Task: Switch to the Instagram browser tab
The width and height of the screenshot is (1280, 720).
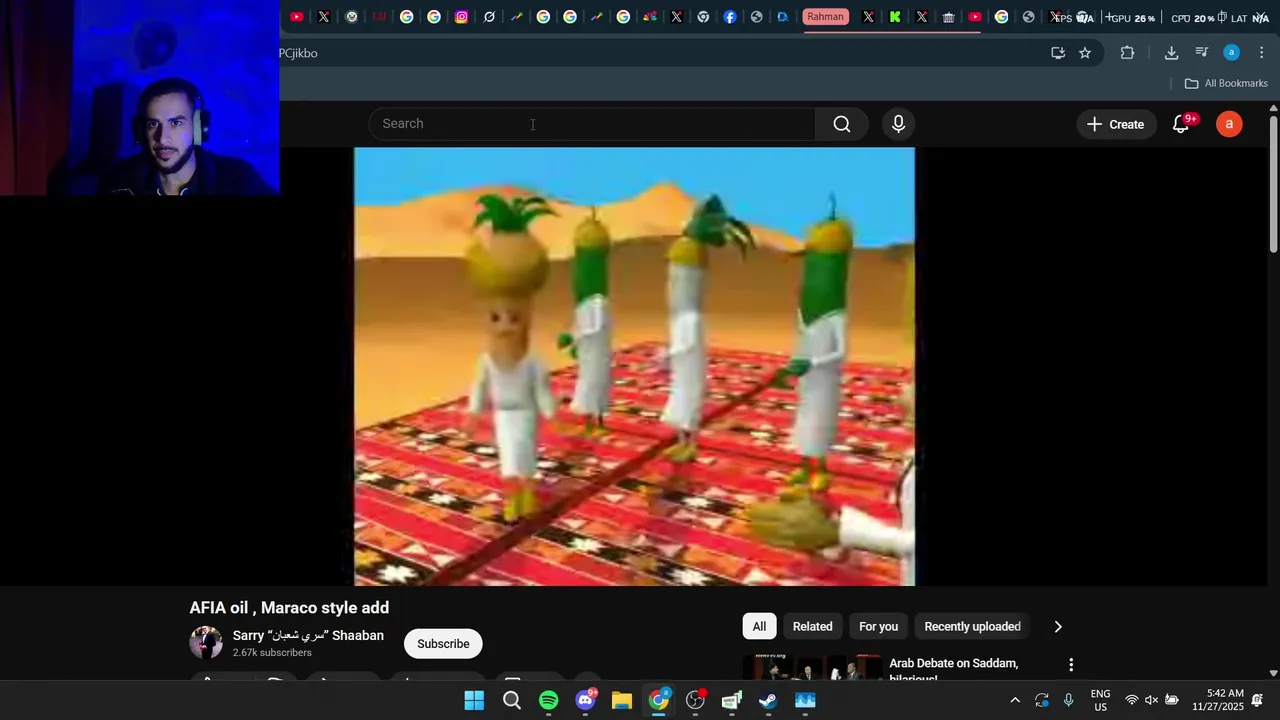Action: (461, 17)
